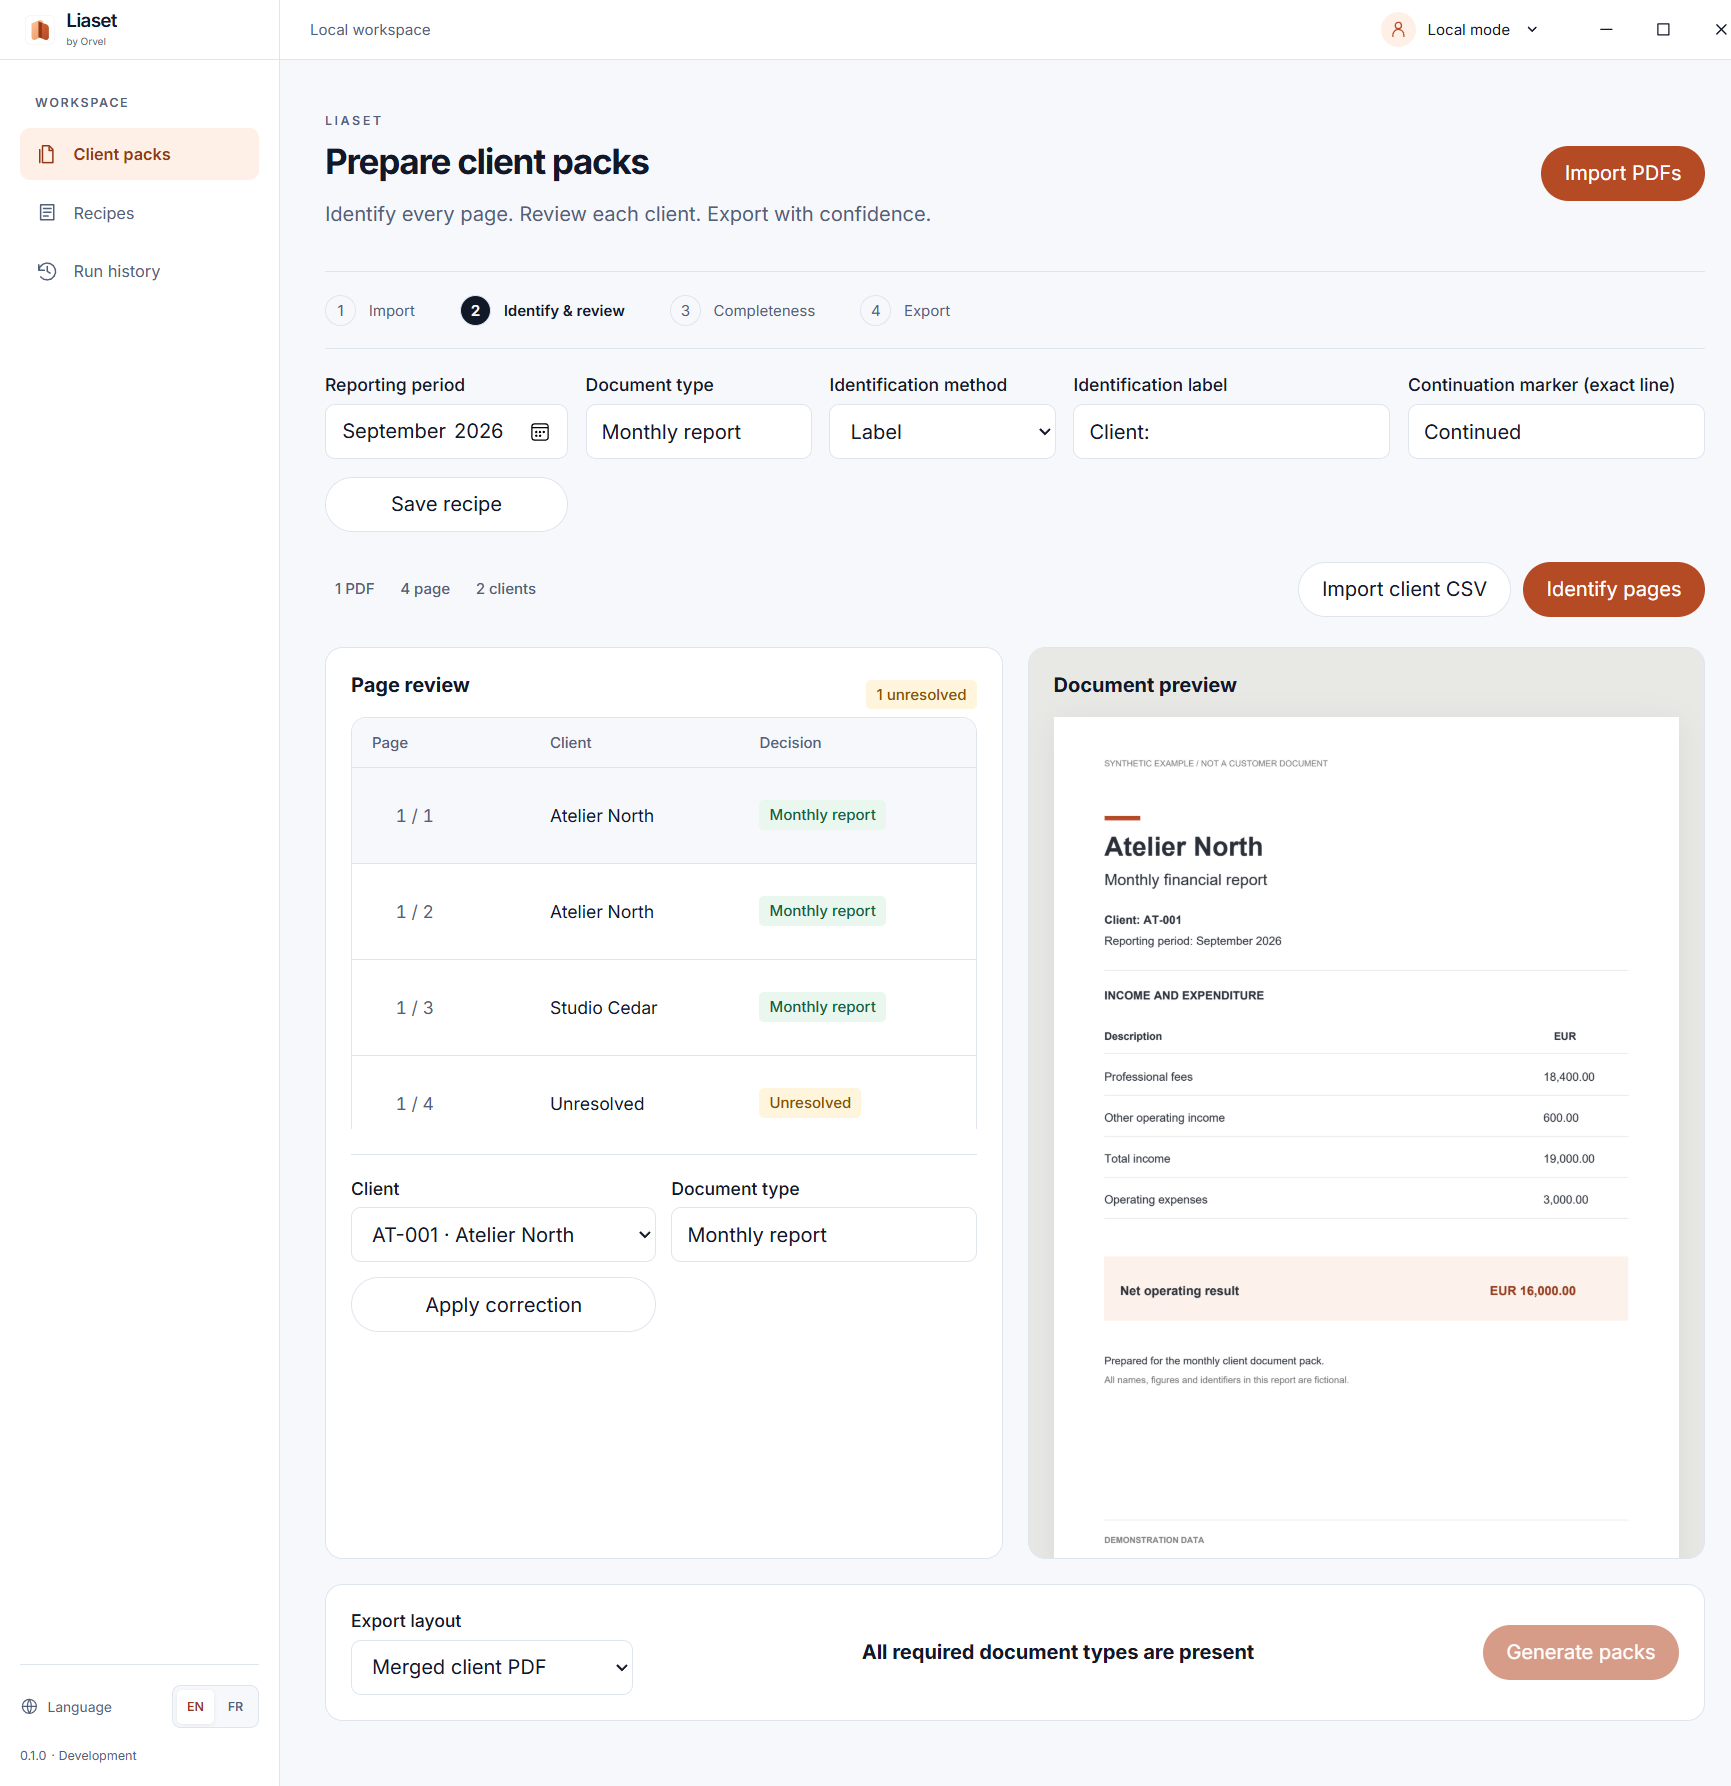Click the Save recipe button

pos(446,504)
